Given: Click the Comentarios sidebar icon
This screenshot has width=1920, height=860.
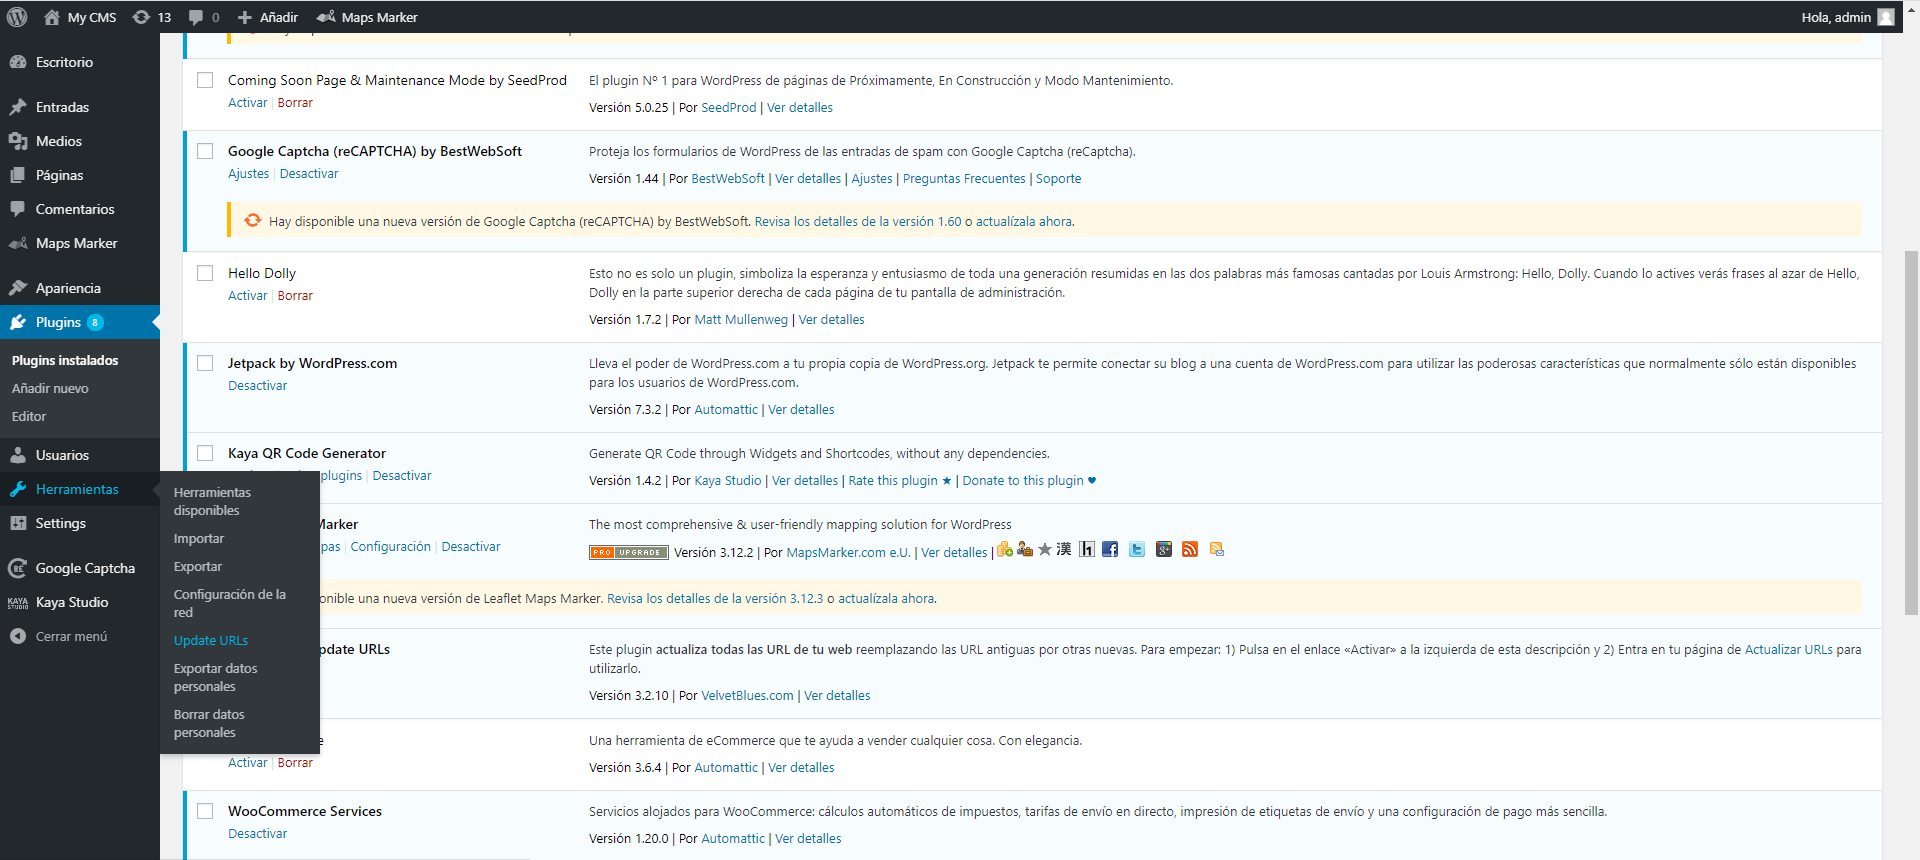Looking at the screenshot, I should pyautogui.click(x=18, y=209).
